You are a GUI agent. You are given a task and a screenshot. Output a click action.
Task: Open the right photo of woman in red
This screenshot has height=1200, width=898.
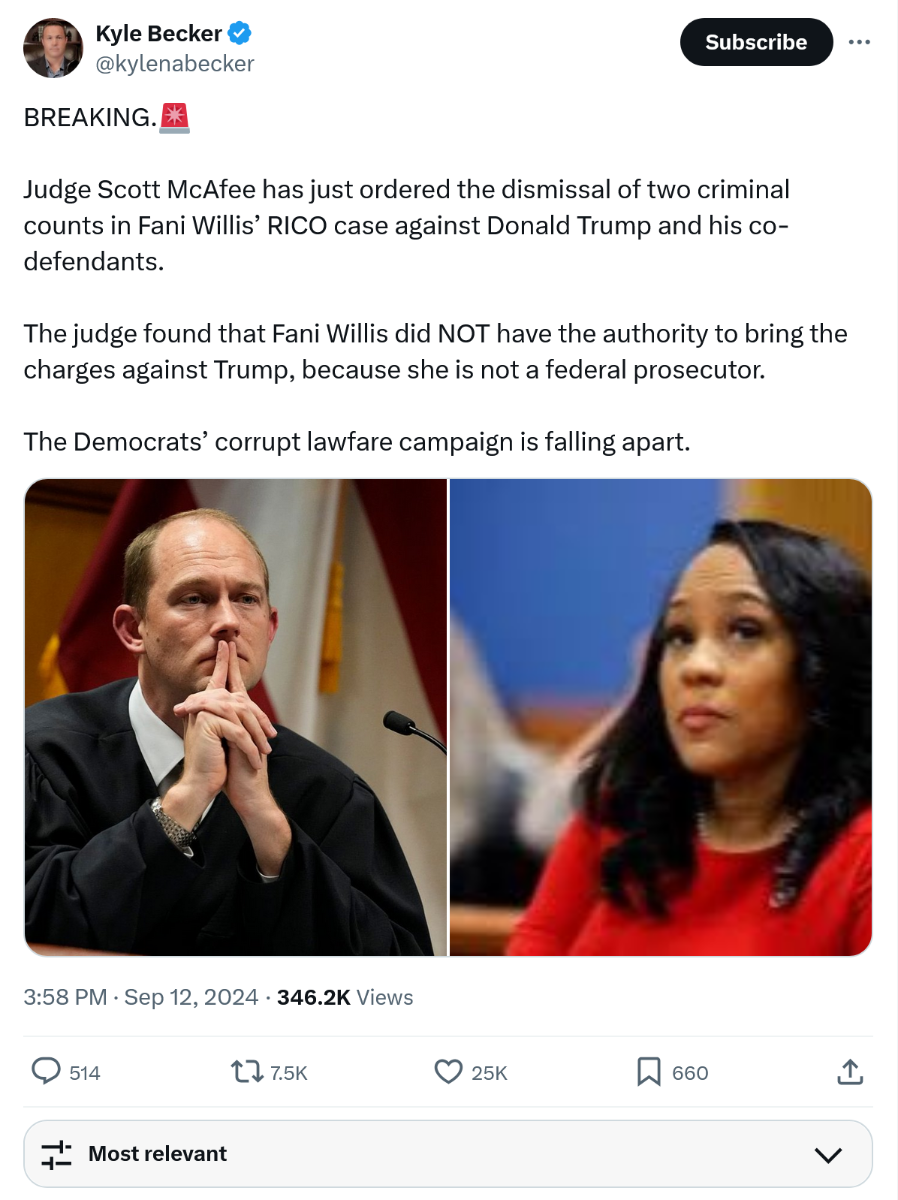point(661,717)
